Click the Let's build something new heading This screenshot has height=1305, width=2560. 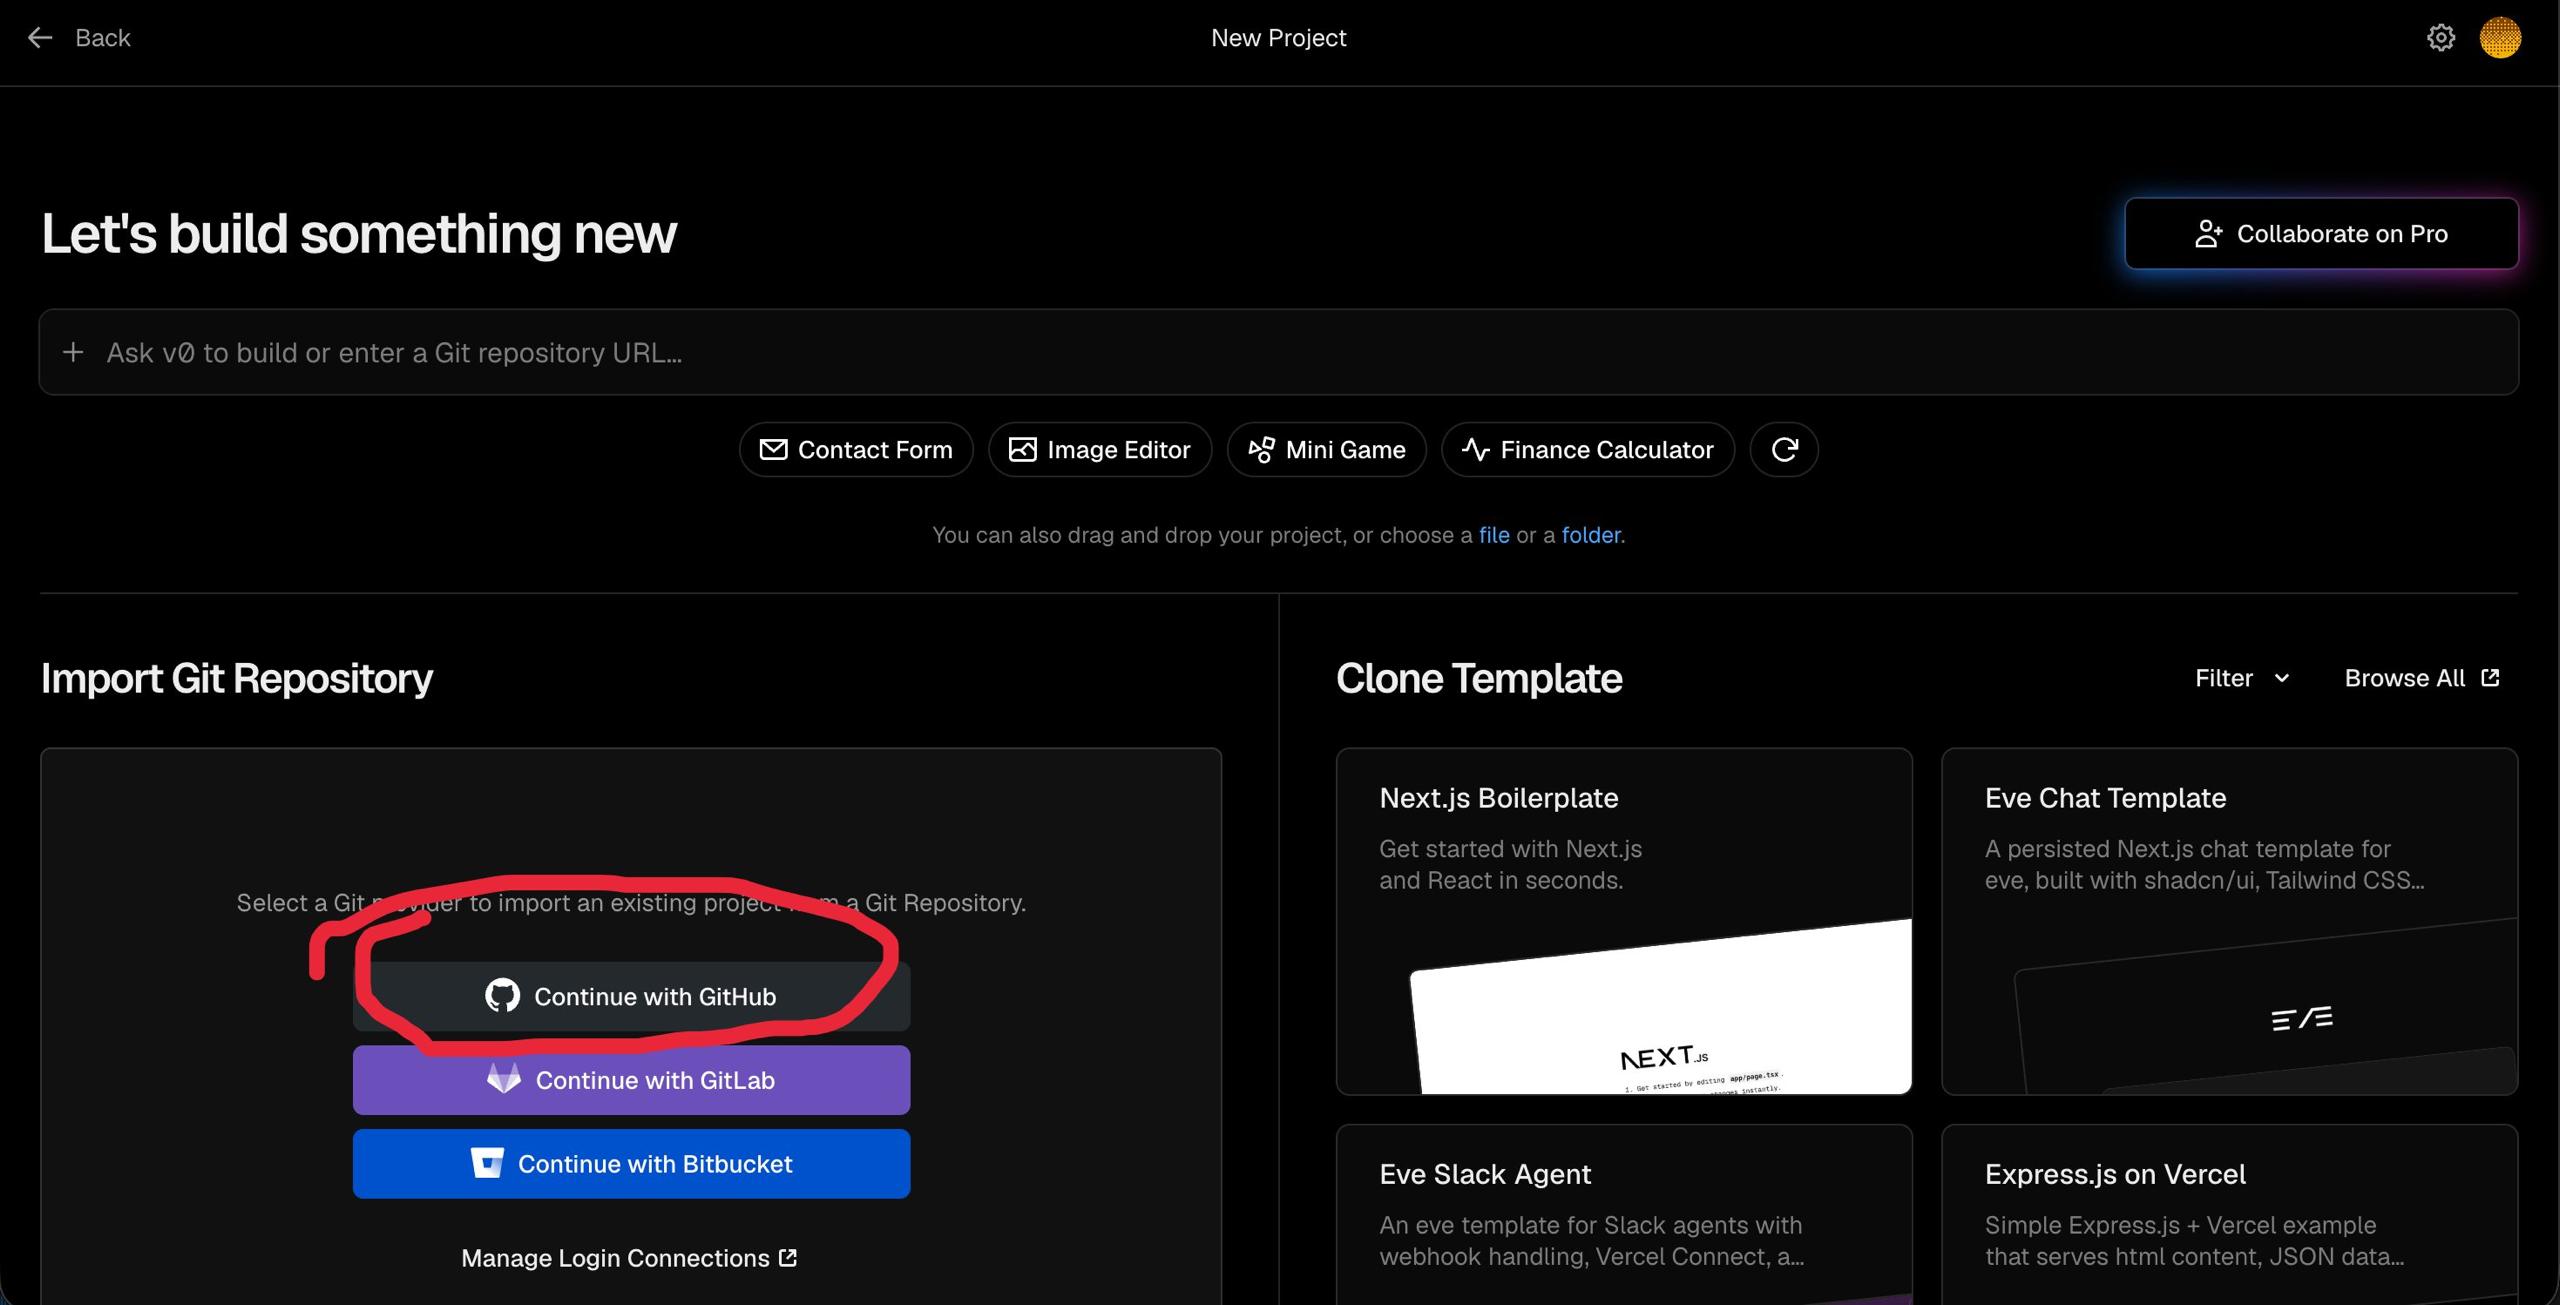(x=359, y=234)
